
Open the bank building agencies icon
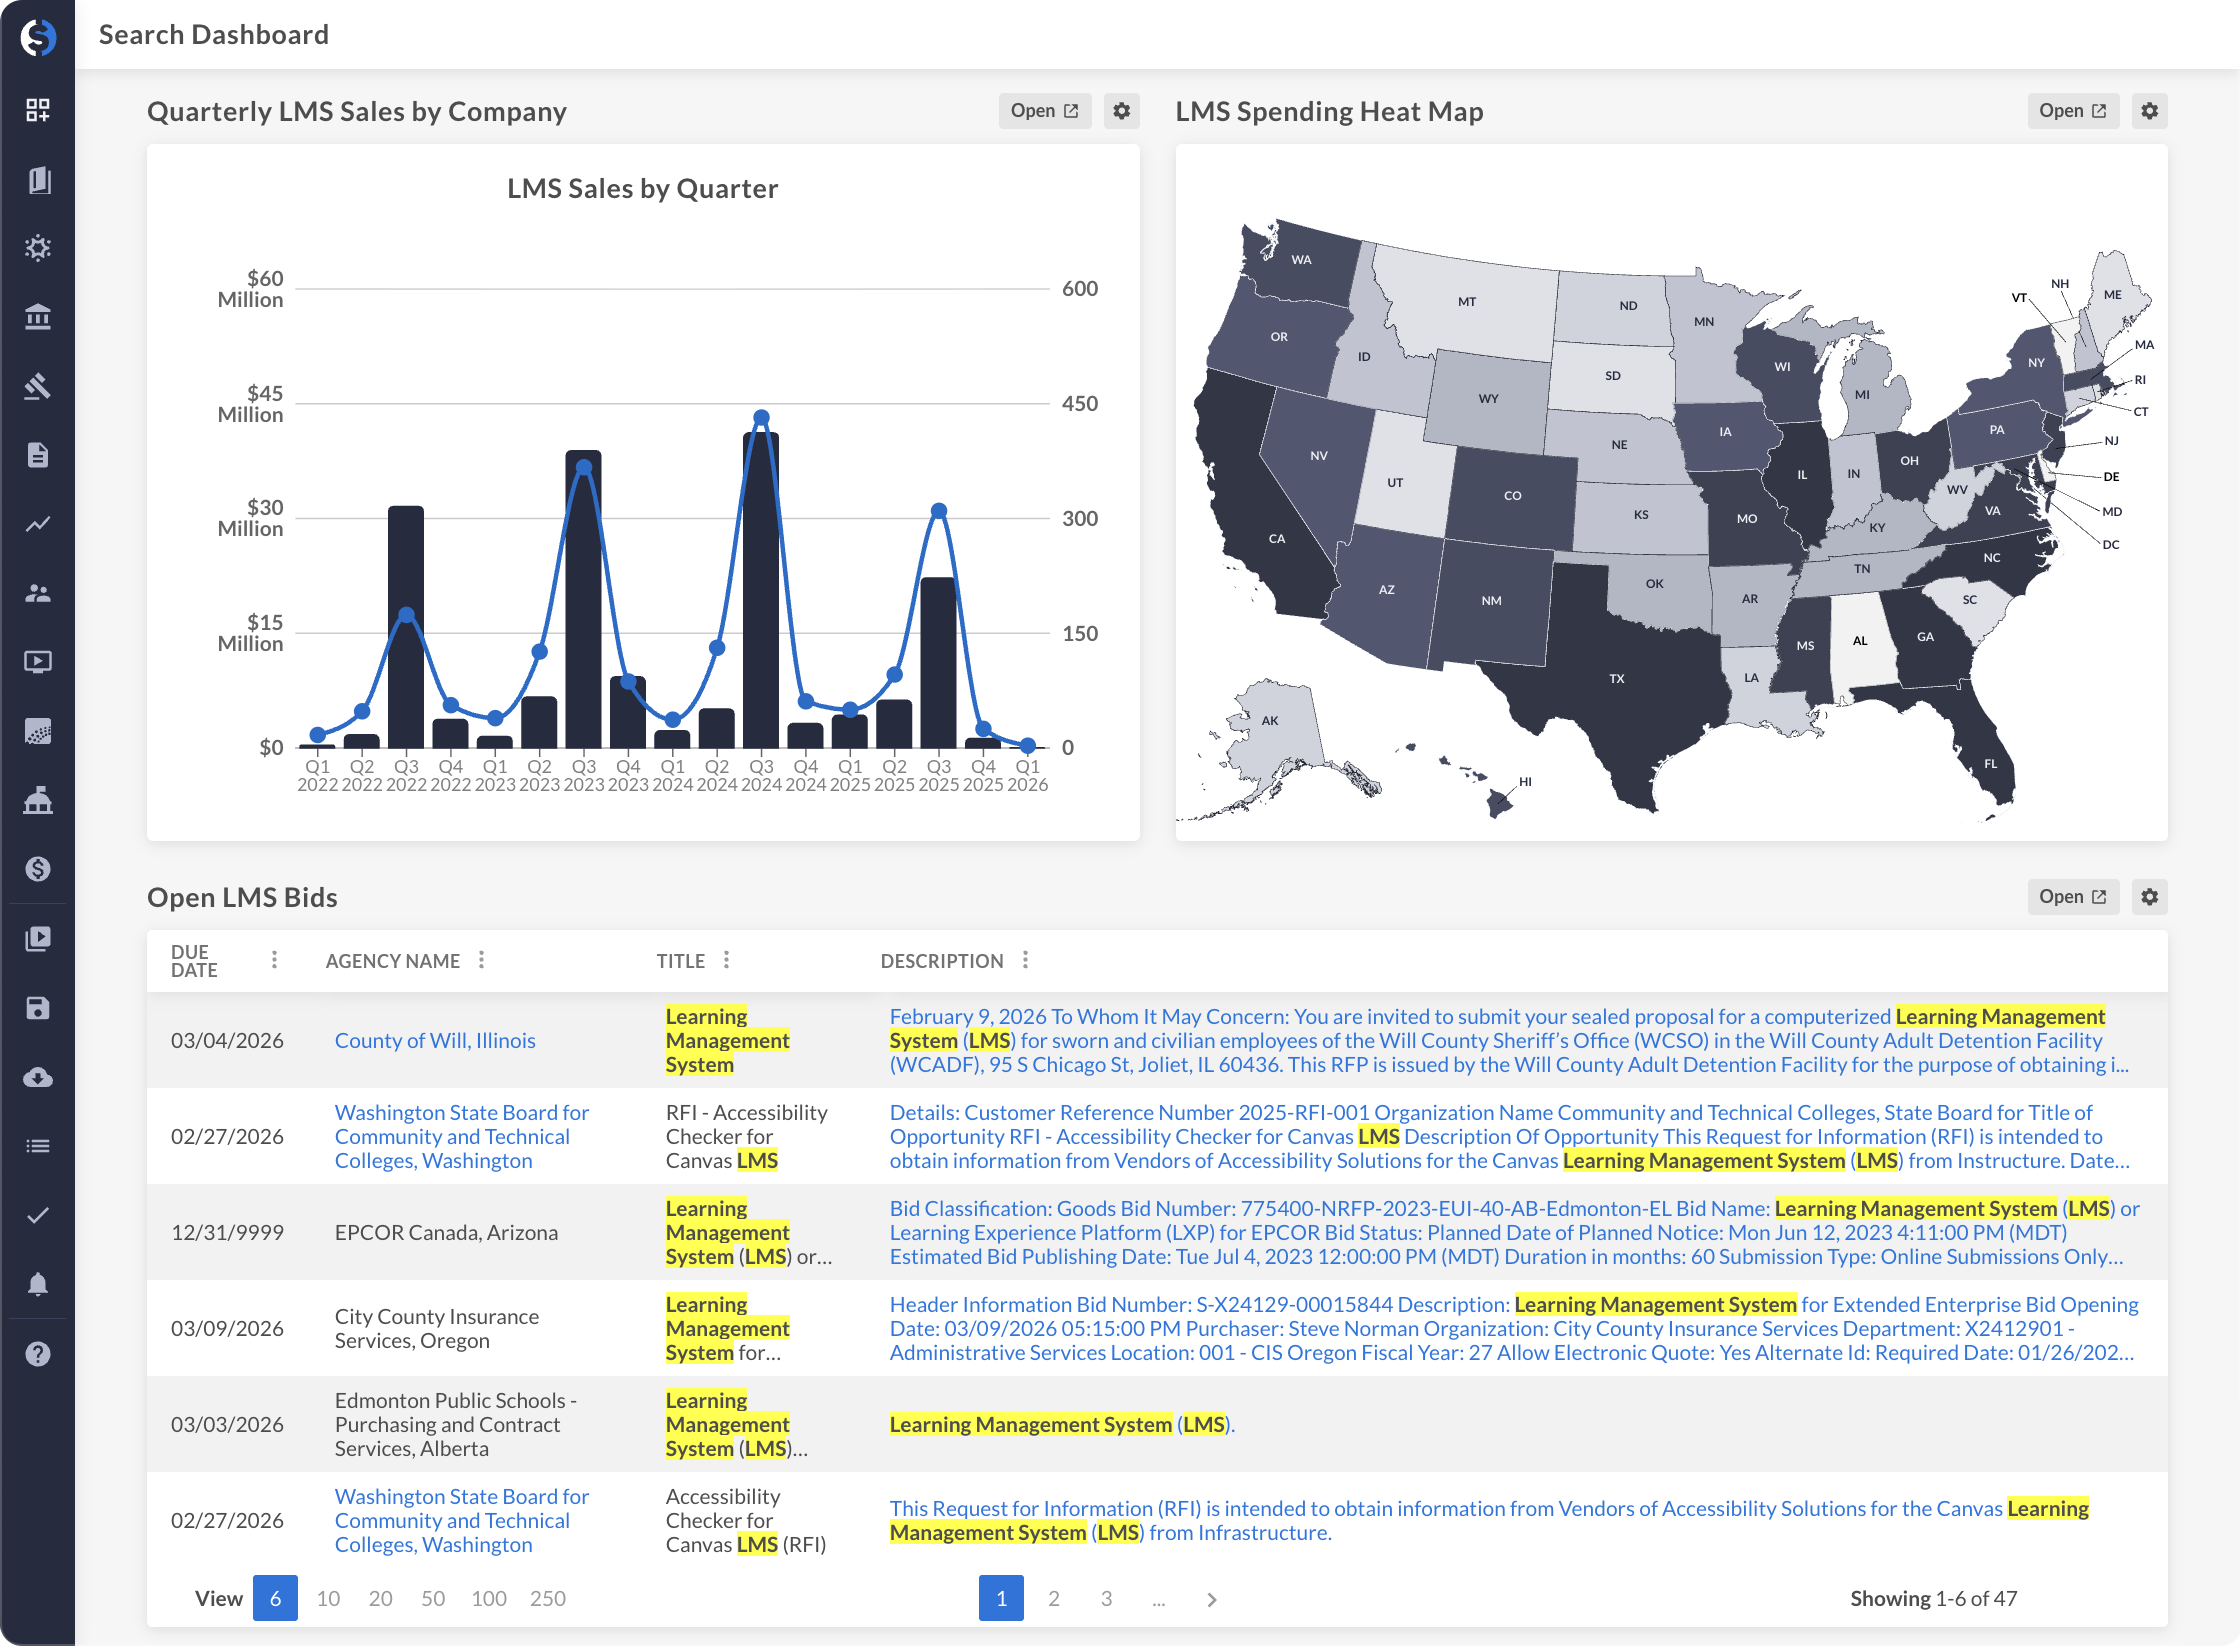click(x=38, y=317)
